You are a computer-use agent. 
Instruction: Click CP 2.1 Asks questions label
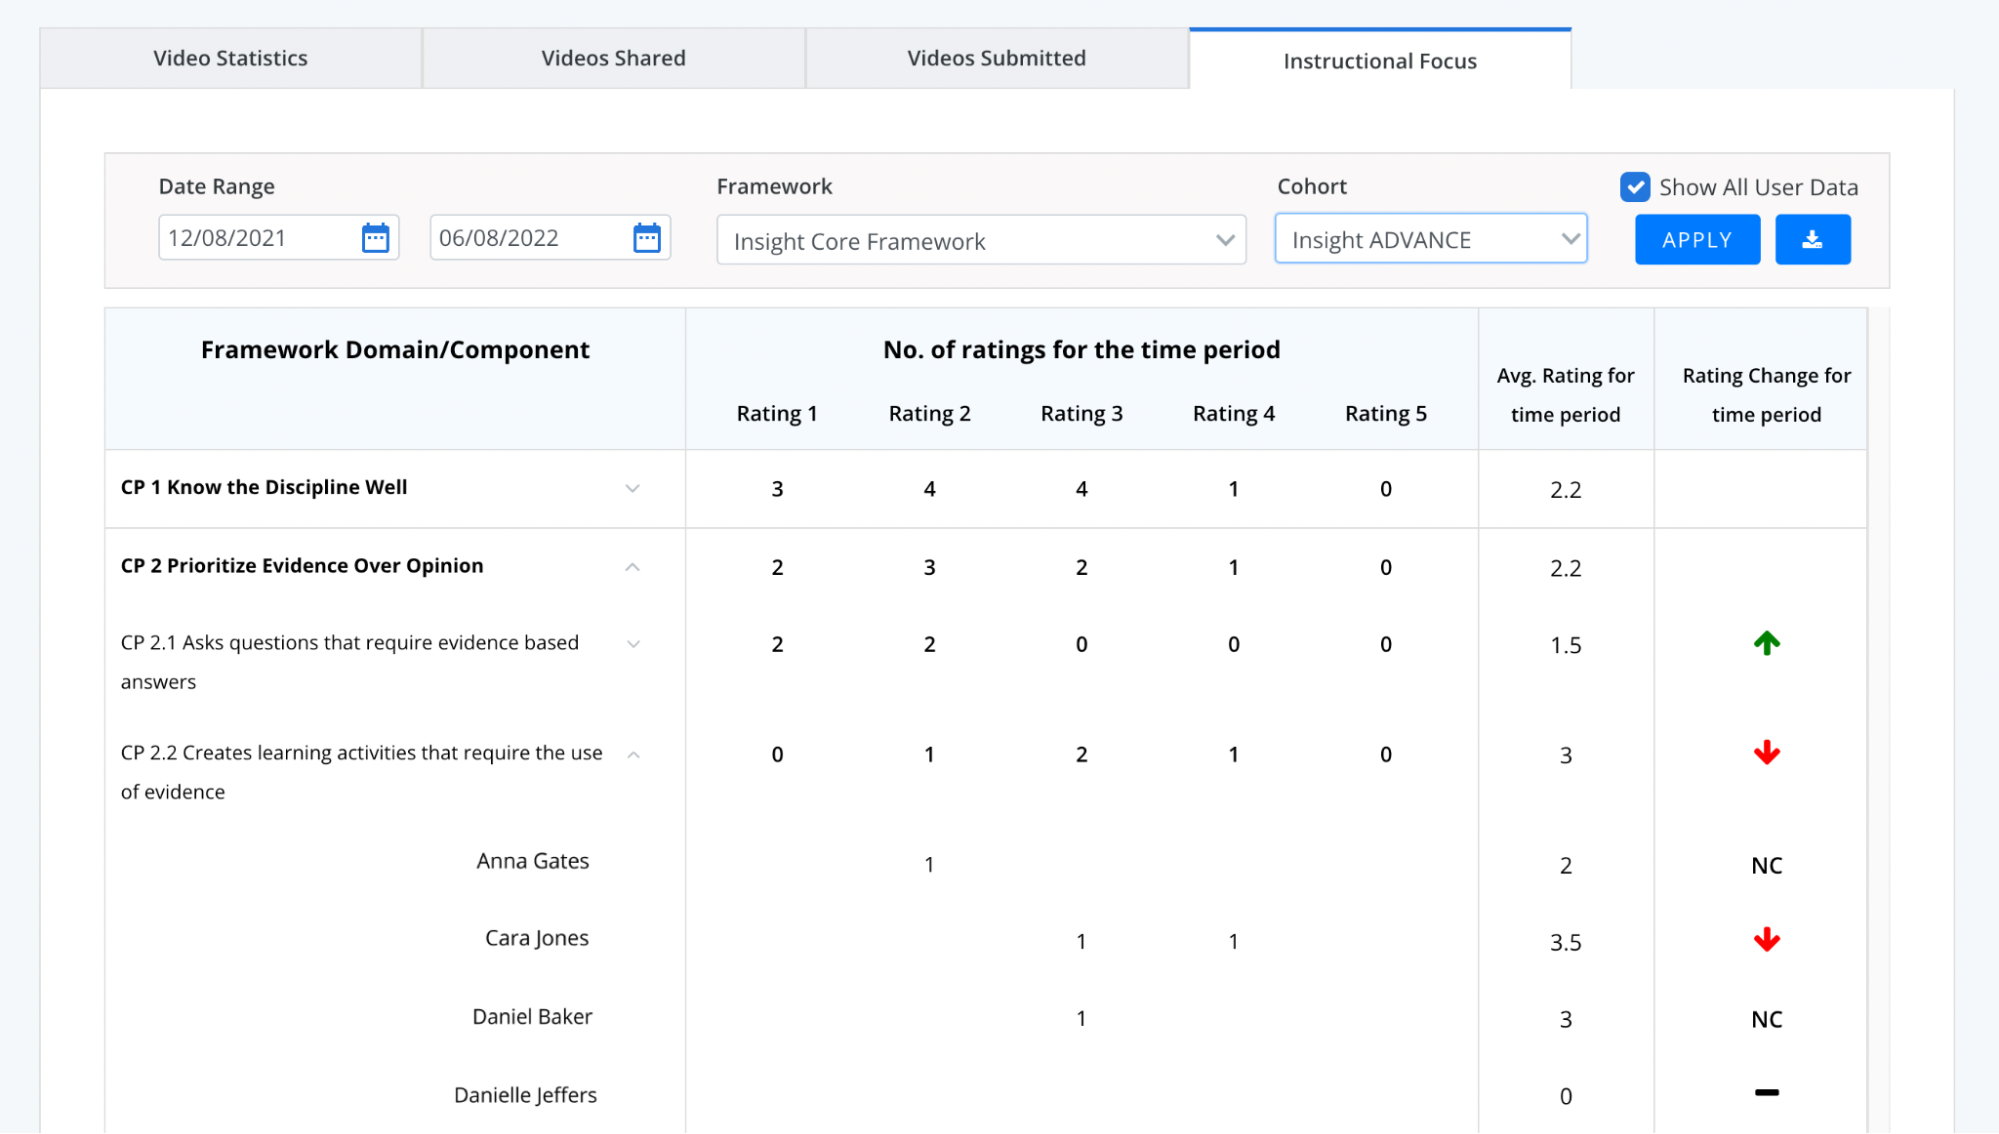(350, 662)
